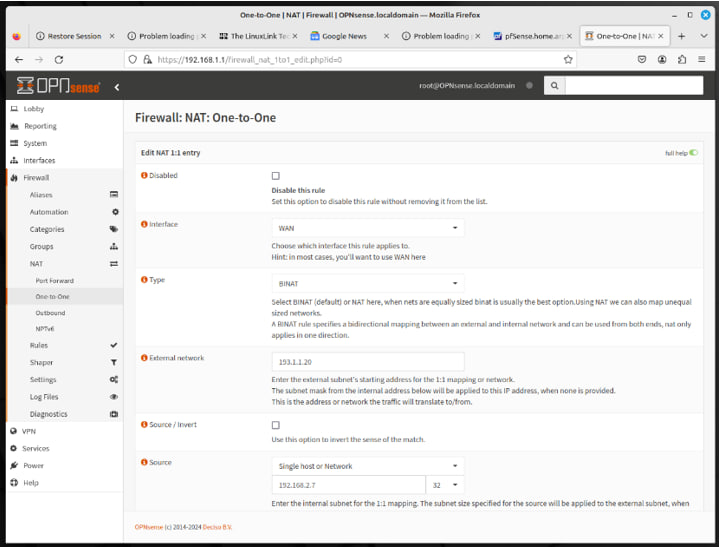Click the Settings cogs icon
This screenshot has width=719, height=547.
pyautogui.click(x=114, y=379)
